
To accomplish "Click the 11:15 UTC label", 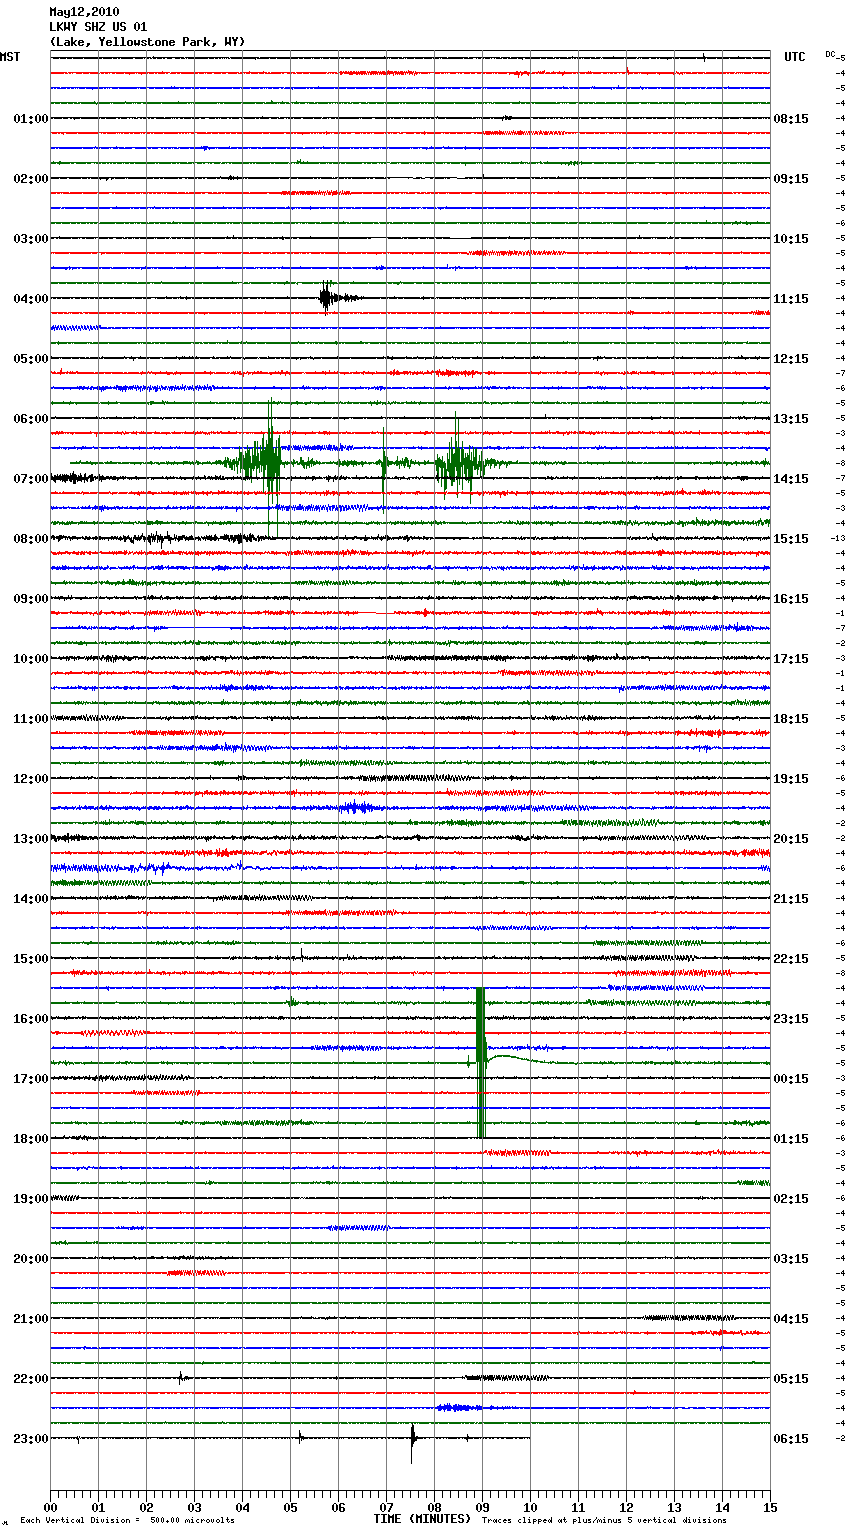I will (x=791, y=299).
